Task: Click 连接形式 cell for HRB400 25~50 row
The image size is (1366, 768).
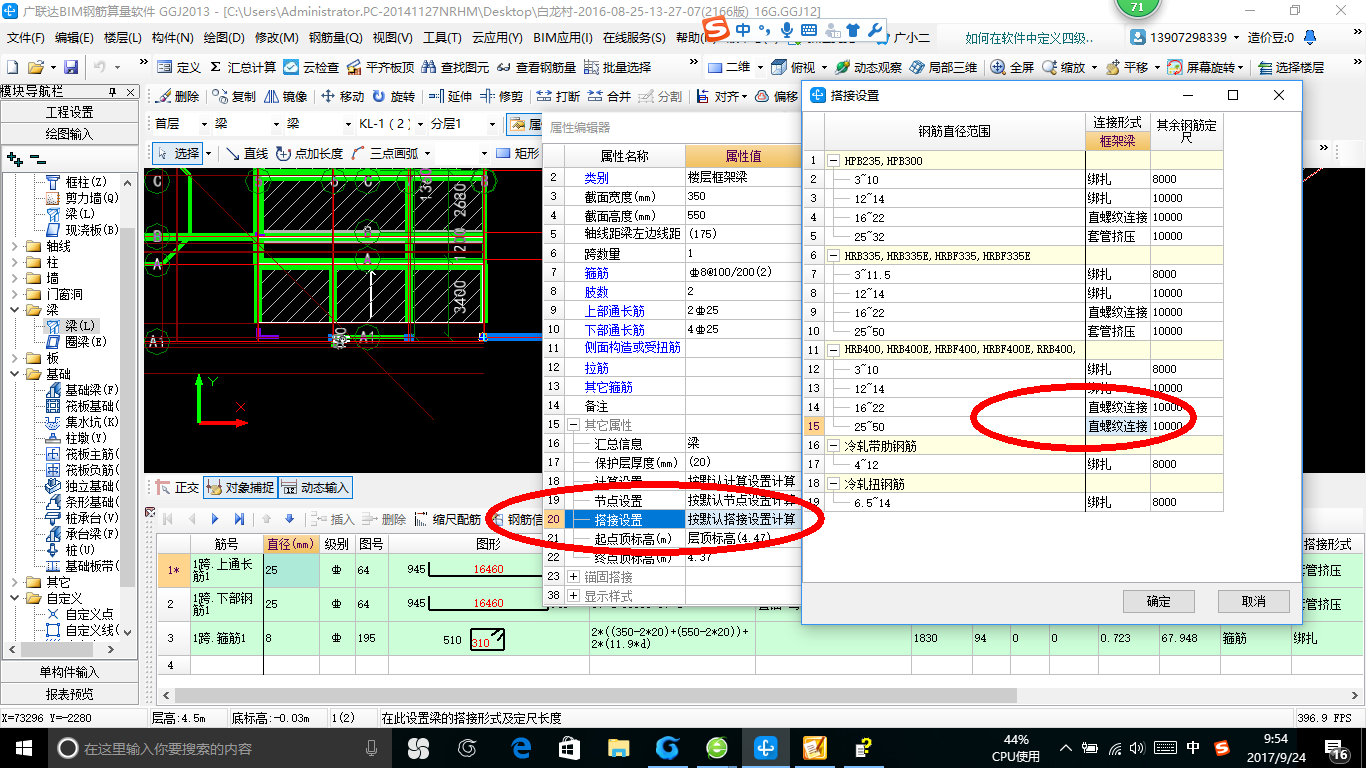Action: pos(1118,426)
